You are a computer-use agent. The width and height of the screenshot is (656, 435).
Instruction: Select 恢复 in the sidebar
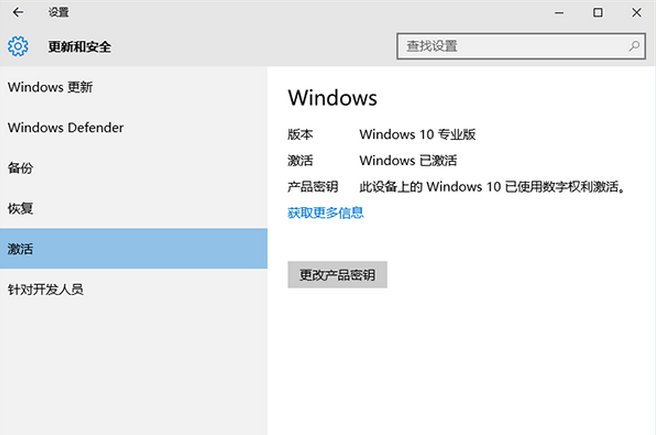pos(133,208)
